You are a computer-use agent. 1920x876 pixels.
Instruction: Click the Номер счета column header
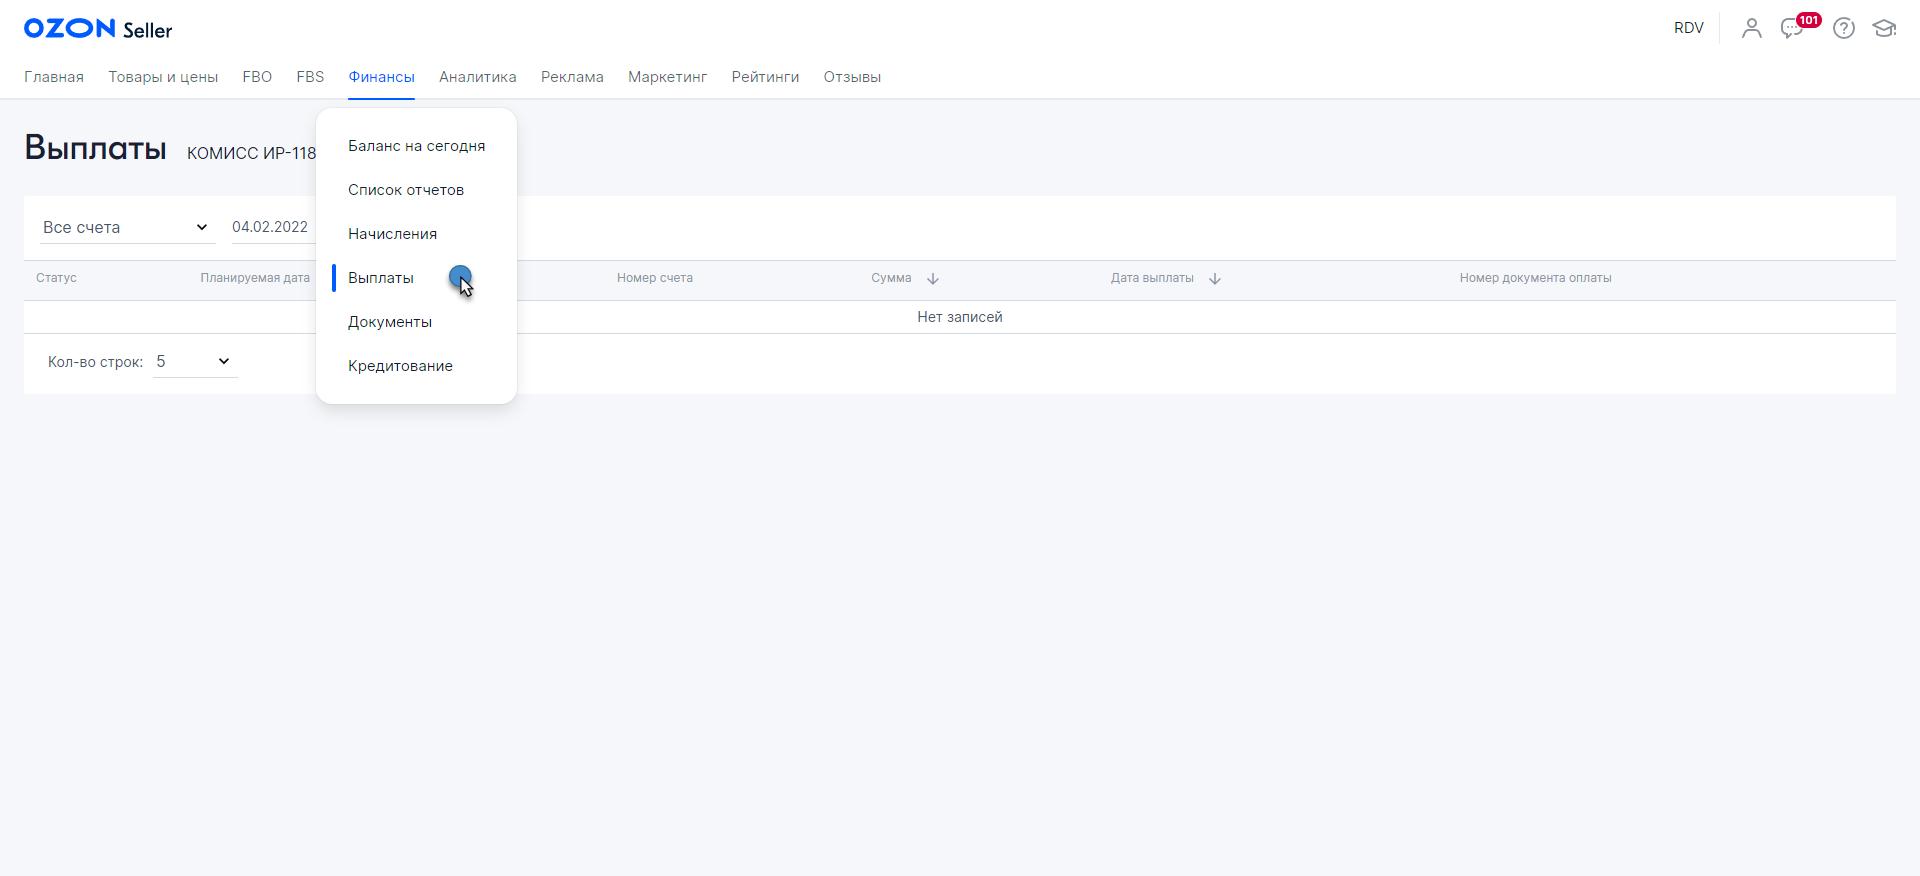pyautogui.click(x=655, y=278)
